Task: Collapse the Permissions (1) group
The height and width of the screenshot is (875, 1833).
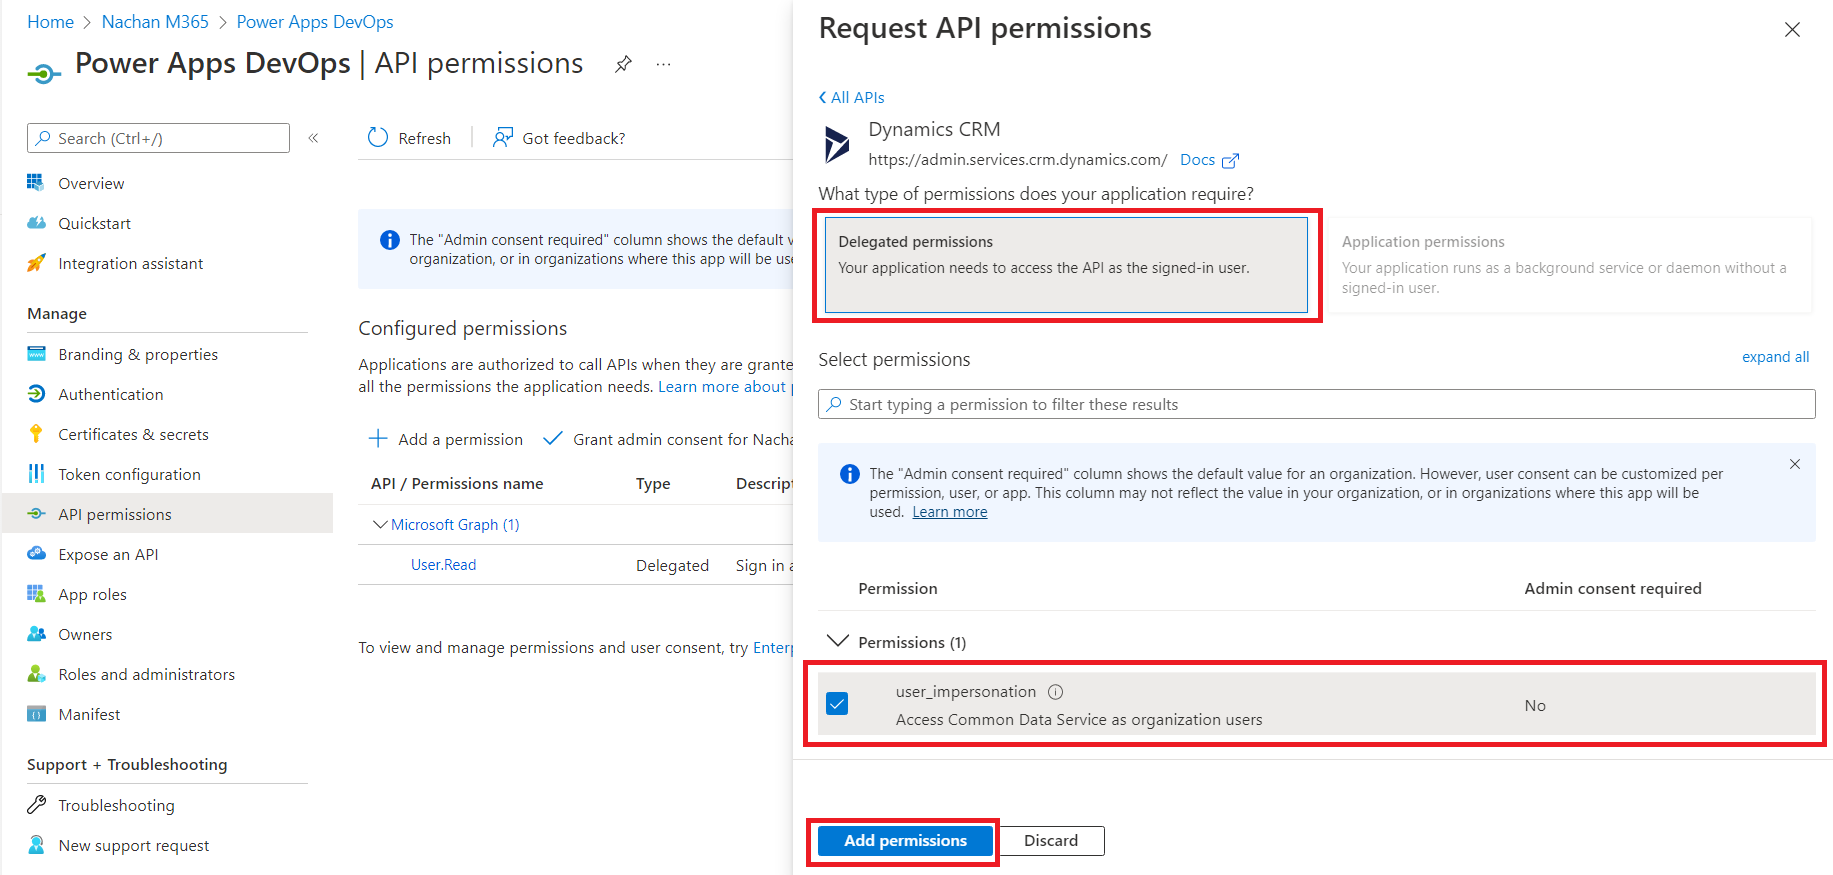Action: coord(838,642)
